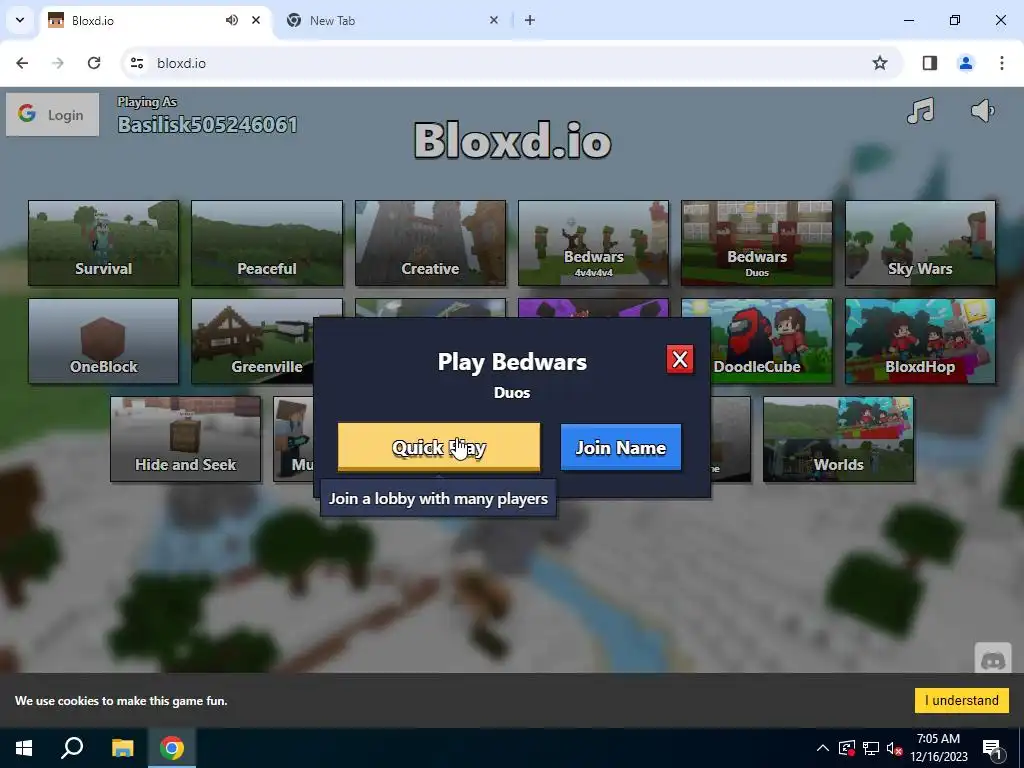The width and height of the screenshot is (1024, 768).
Task: Go forward in browser history
Action: [x=58, y=63]
